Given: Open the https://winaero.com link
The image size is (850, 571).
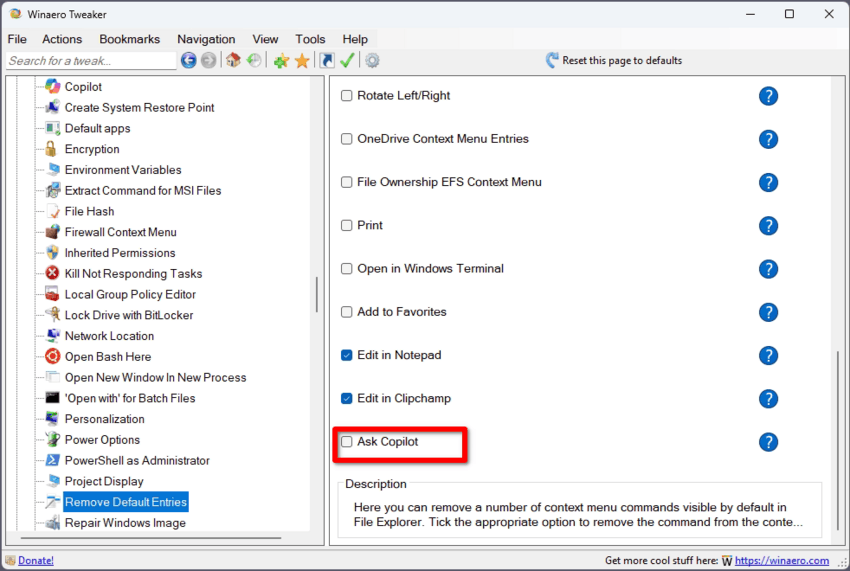Looking at the screenshot, I should [x=782, y=560].
